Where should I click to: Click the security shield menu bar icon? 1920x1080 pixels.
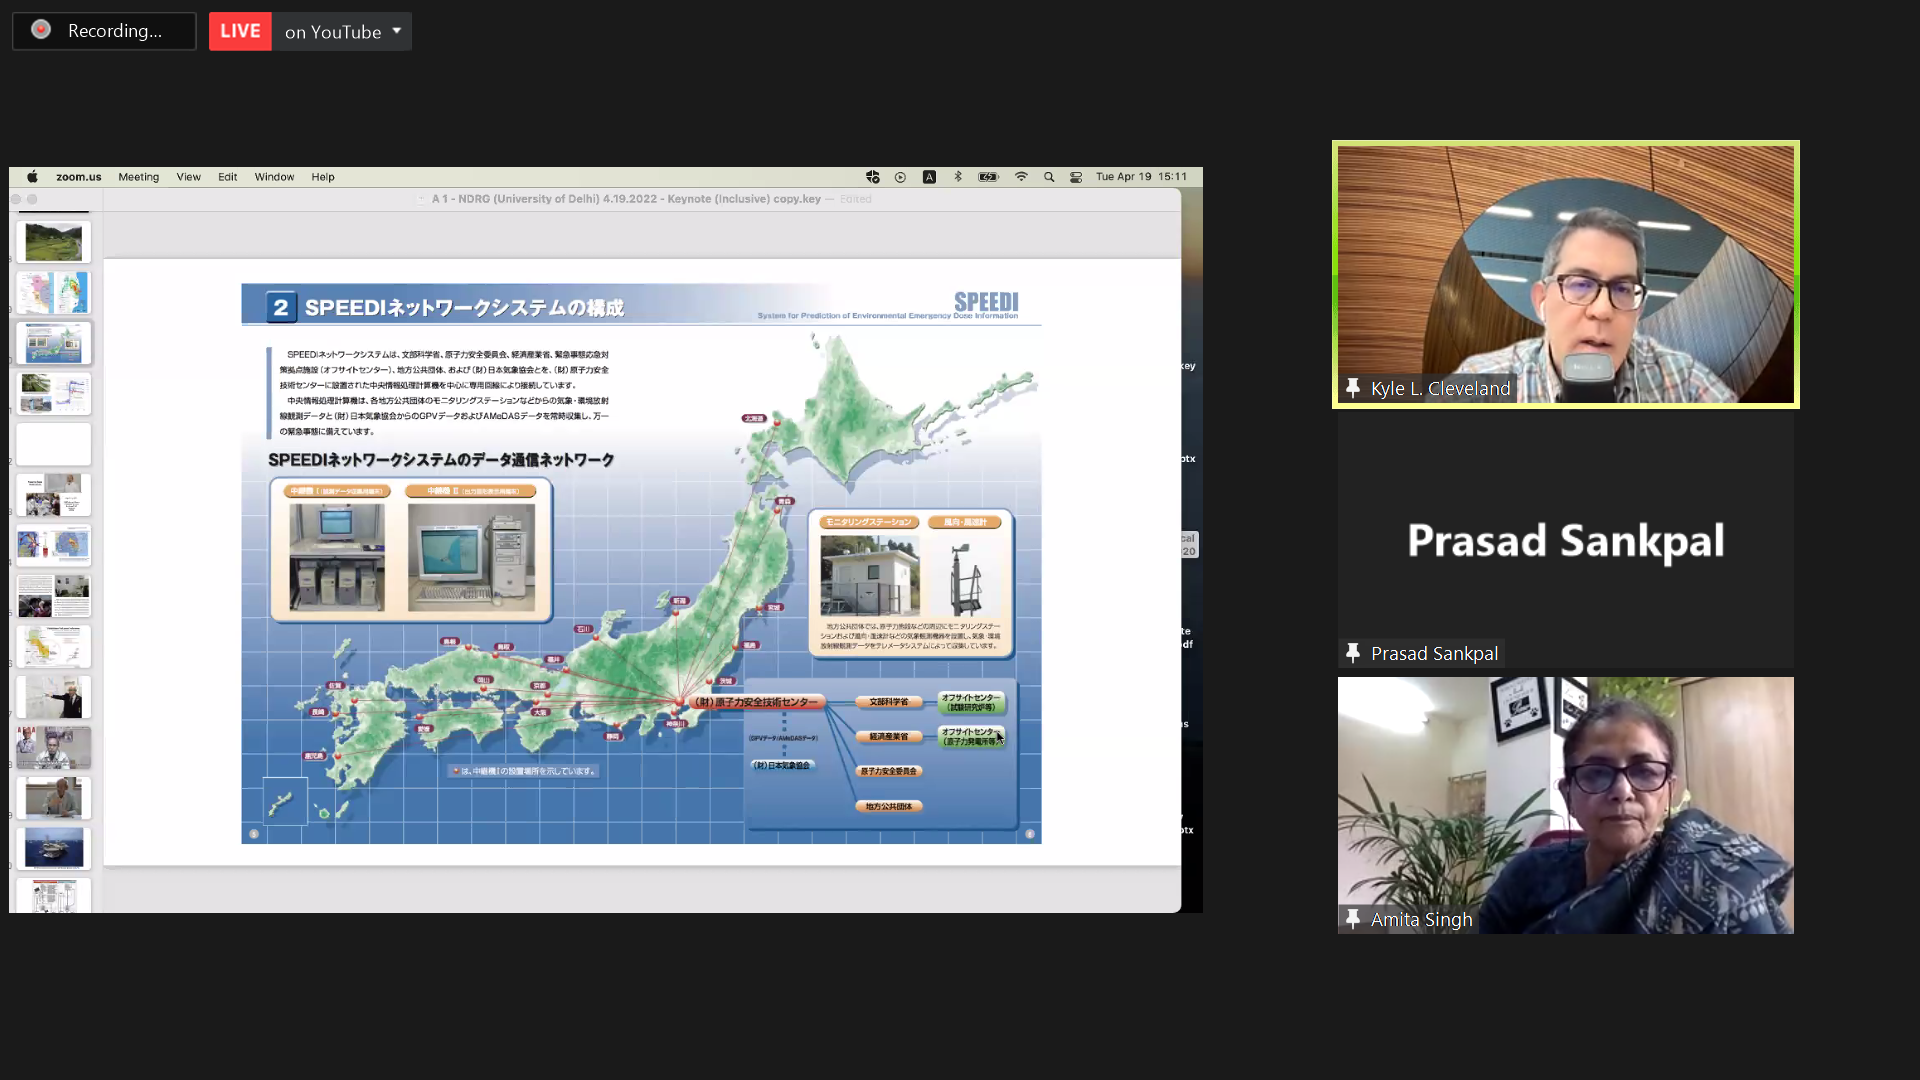pos(873,177)
